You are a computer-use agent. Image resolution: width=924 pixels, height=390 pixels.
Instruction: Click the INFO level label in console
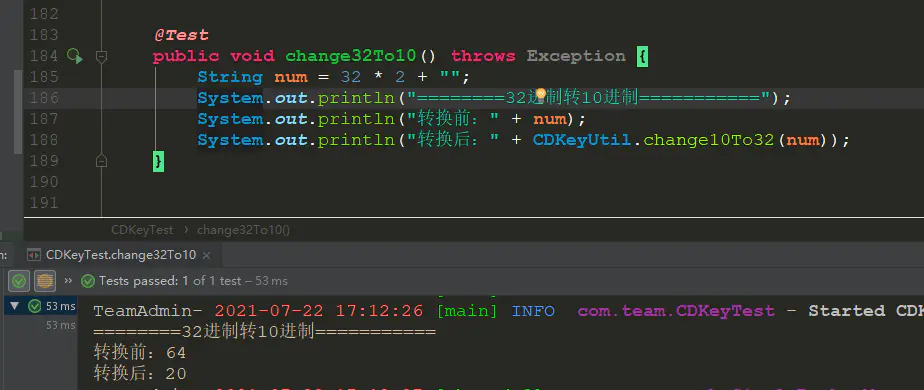click(x=533, y=310)
